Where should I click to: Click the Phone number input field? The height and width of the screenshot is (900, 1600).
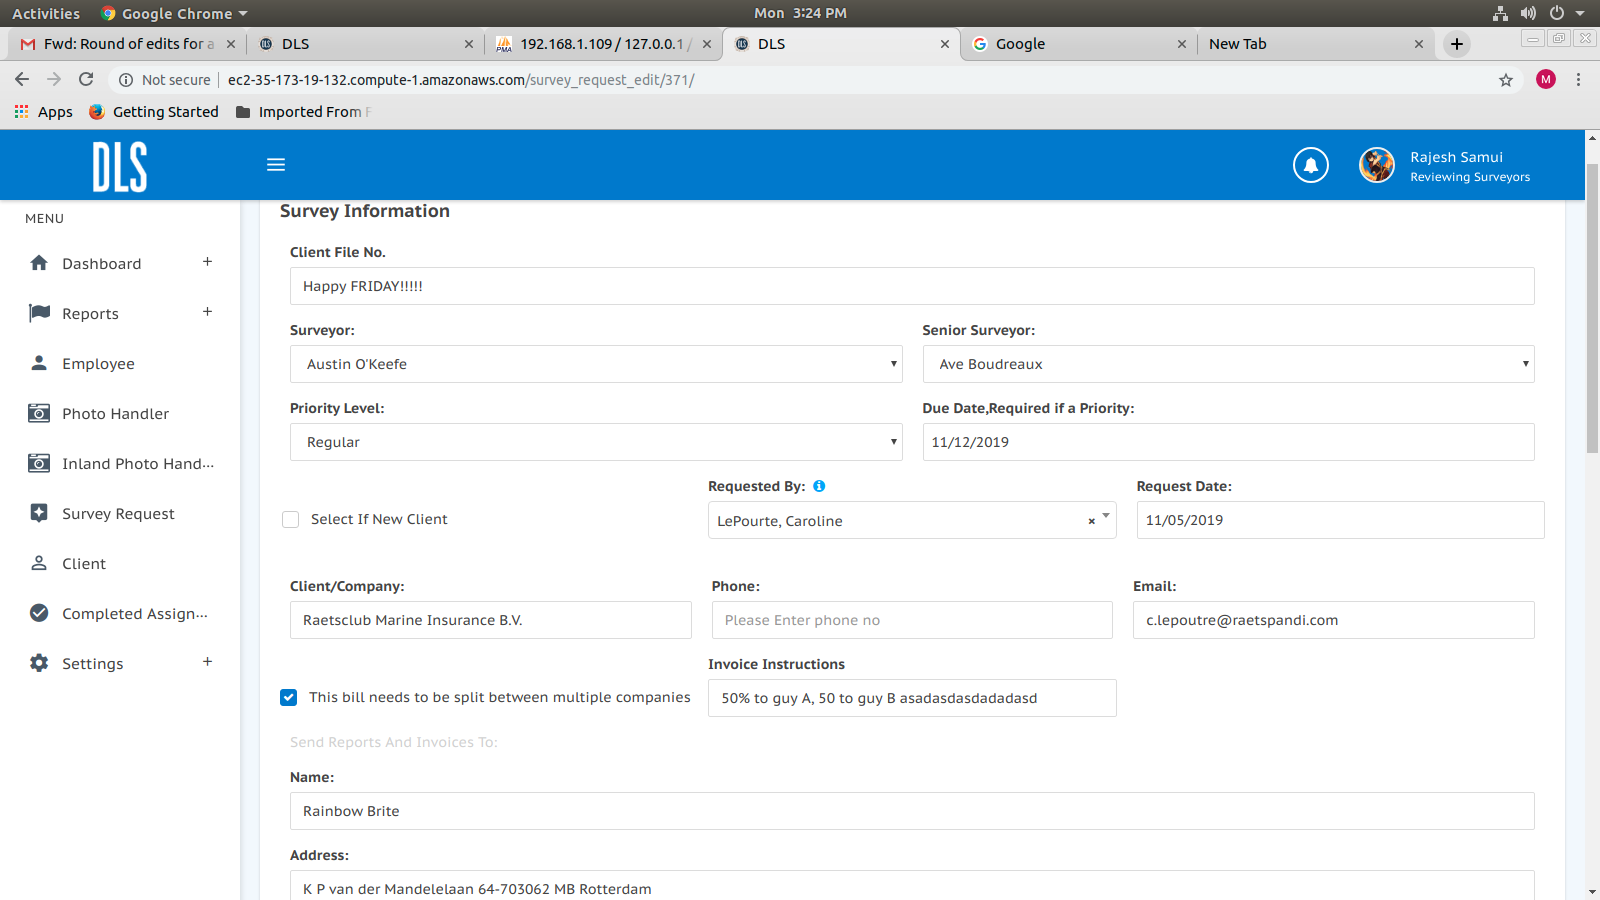[911, 620]
